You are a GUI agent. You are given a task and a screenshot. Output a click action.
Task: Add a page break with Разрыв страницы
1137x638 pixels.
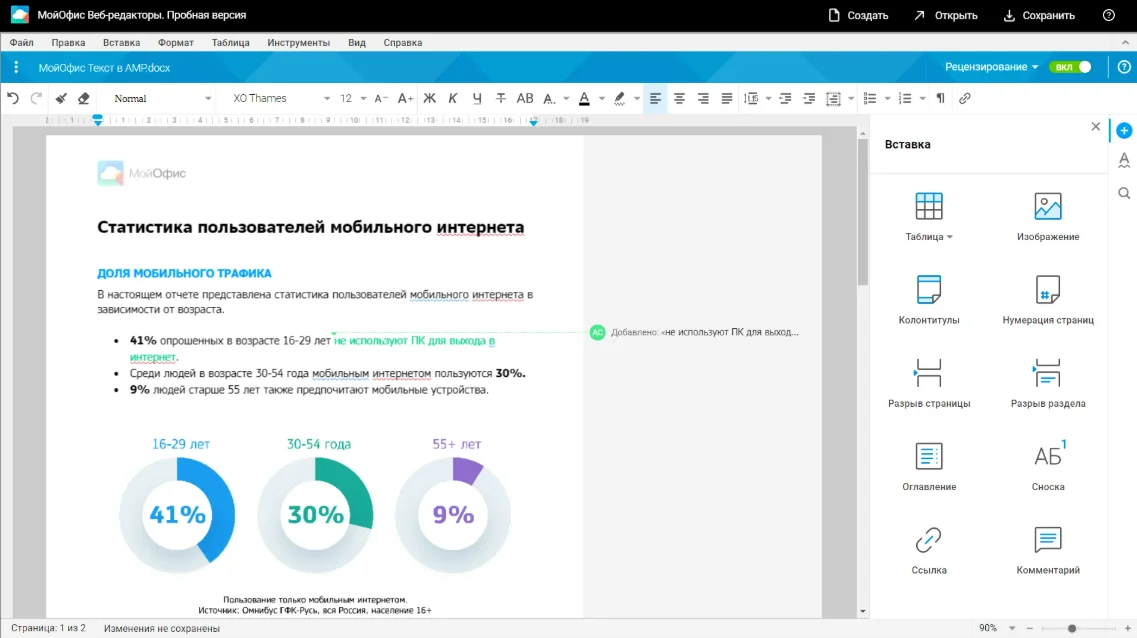pyautogui.click(x=928, y=373)
